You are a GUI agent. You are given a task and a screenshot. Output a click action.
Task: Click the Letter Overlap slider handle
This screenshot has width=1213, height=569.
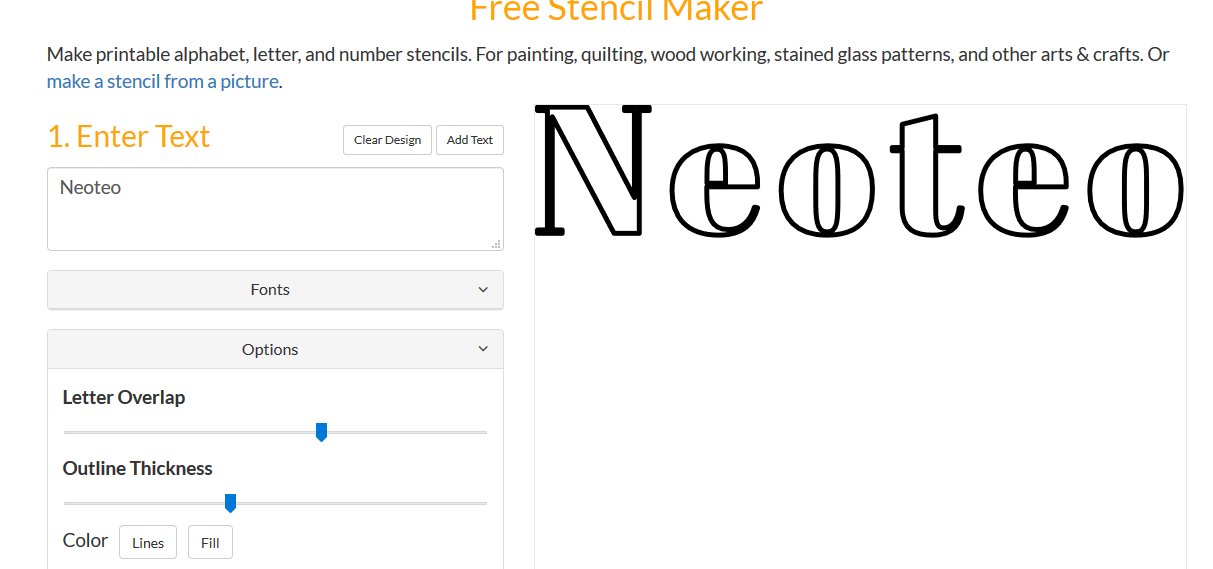[x=321, y=432]
